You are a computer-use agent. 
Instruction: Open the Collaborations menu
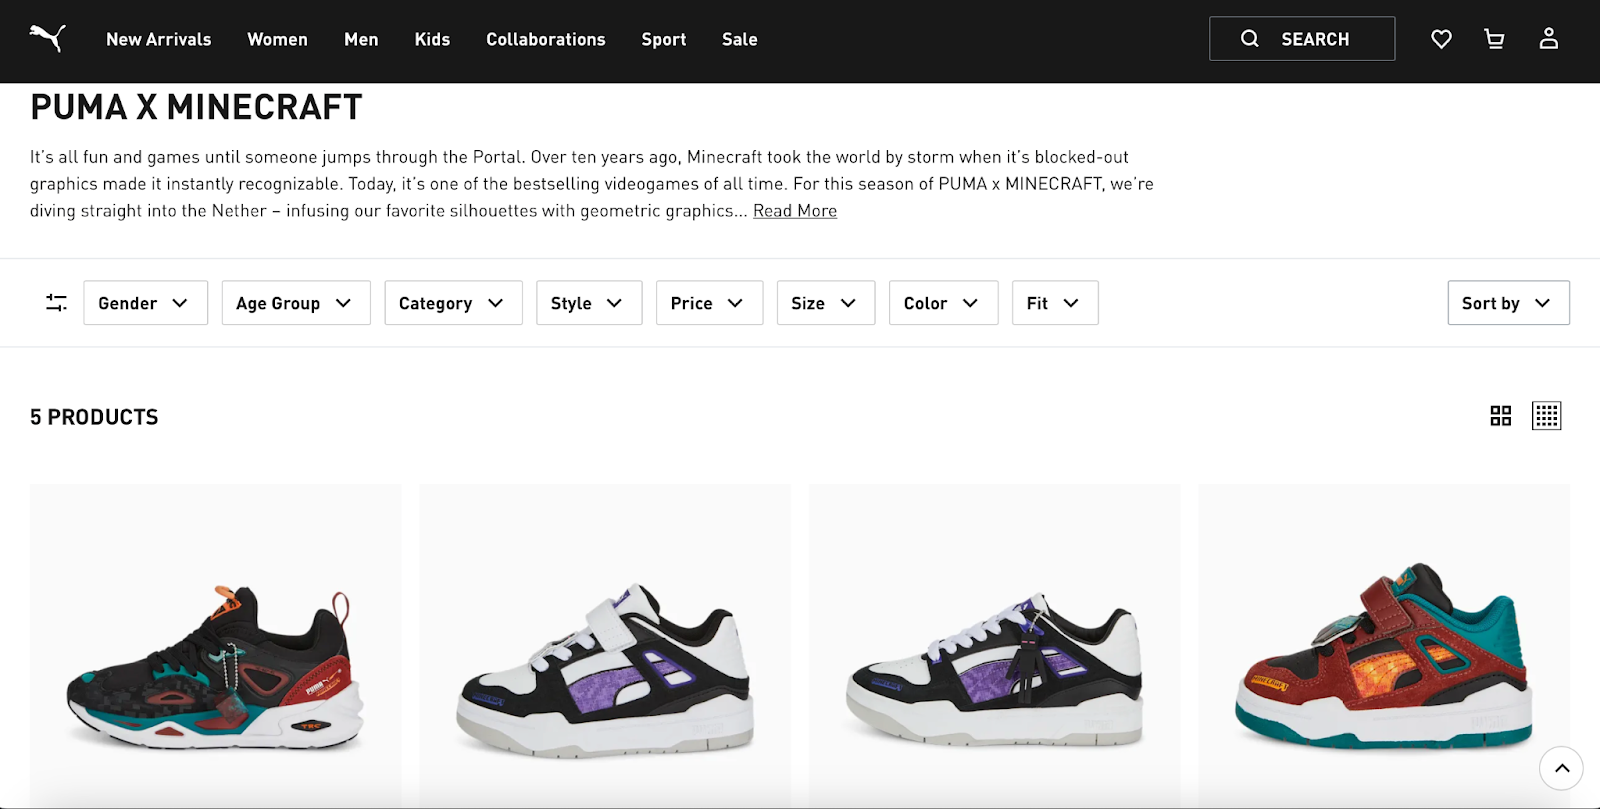[545, 40]
